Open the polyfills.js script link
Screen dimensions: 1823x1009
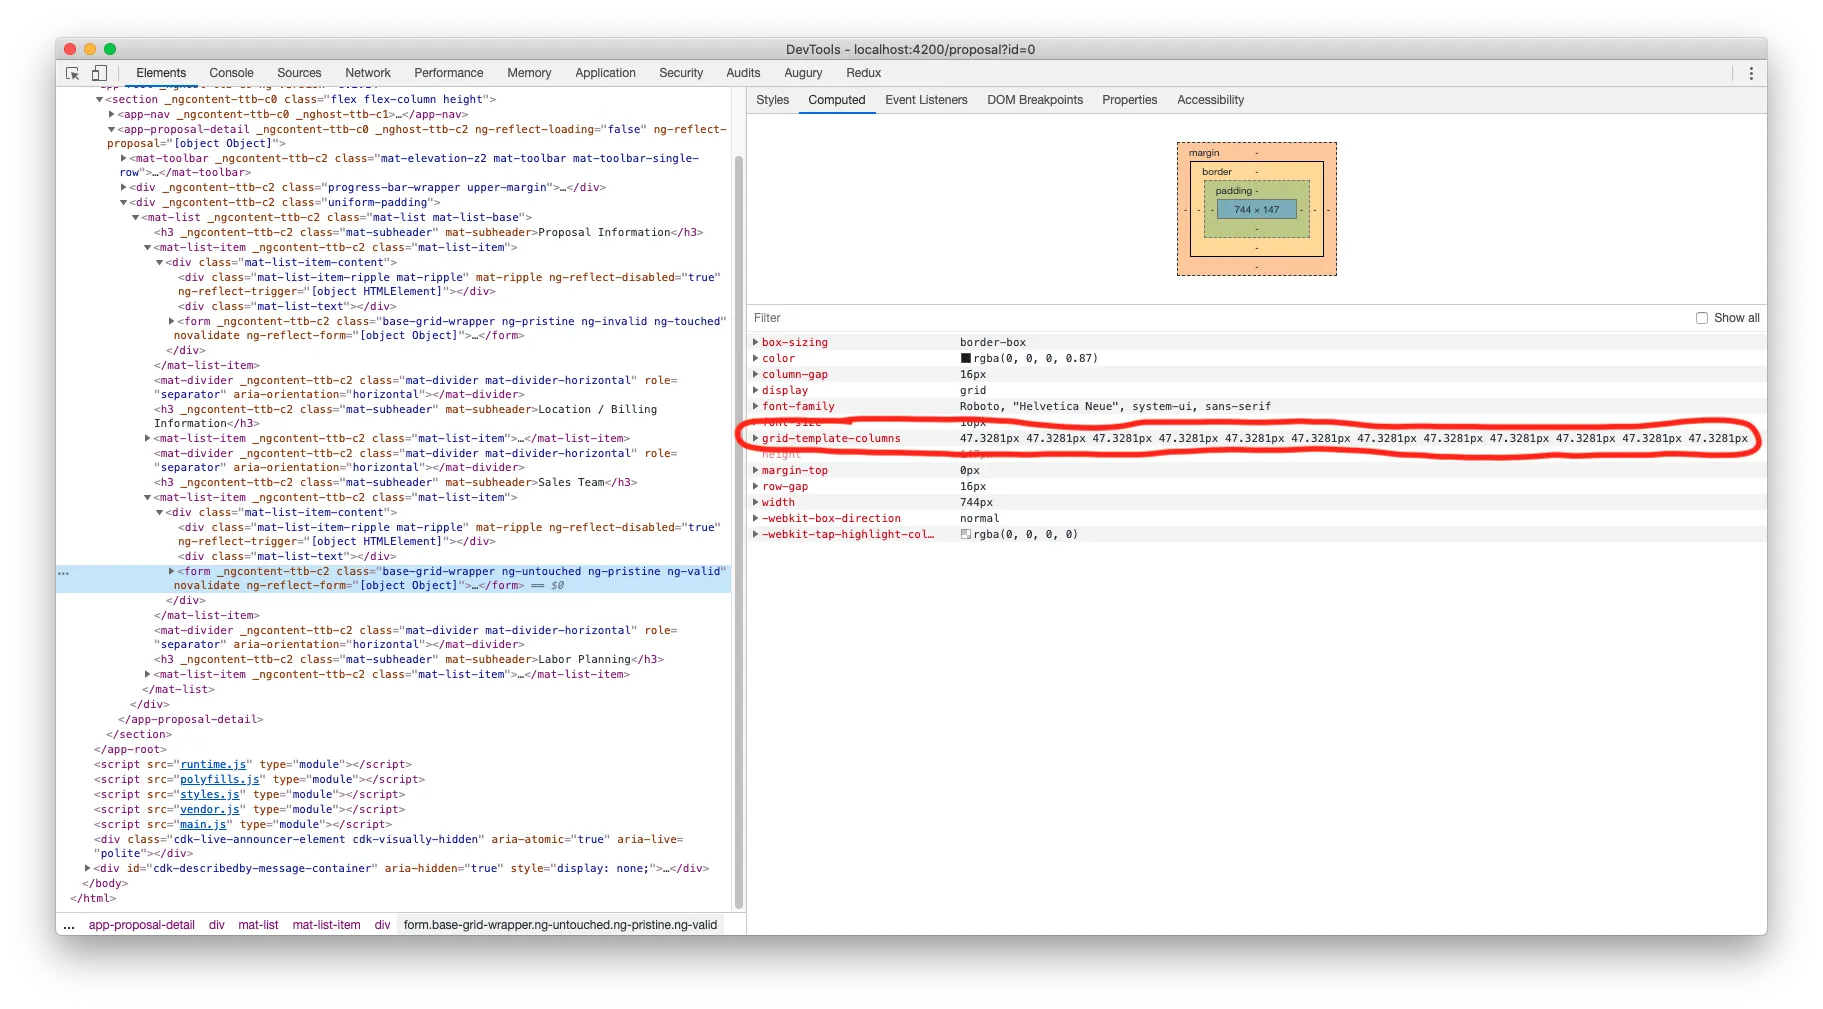click(x=220, y=780)
